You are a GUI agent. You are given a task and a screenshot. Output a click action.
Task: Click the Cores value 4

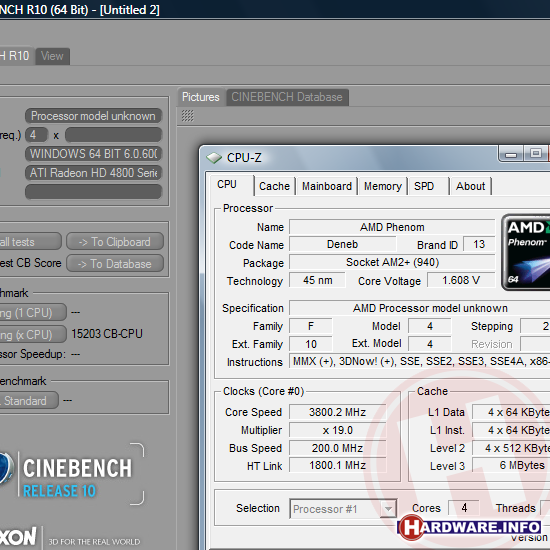tap(464, 508)
